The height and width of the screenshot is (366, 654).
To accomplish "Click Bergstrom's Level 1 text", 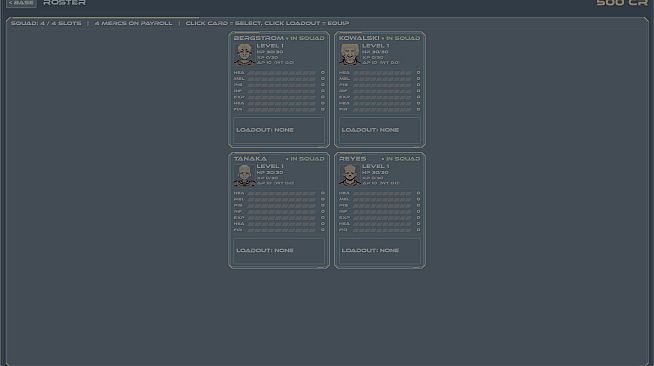I will pos(270,46).
